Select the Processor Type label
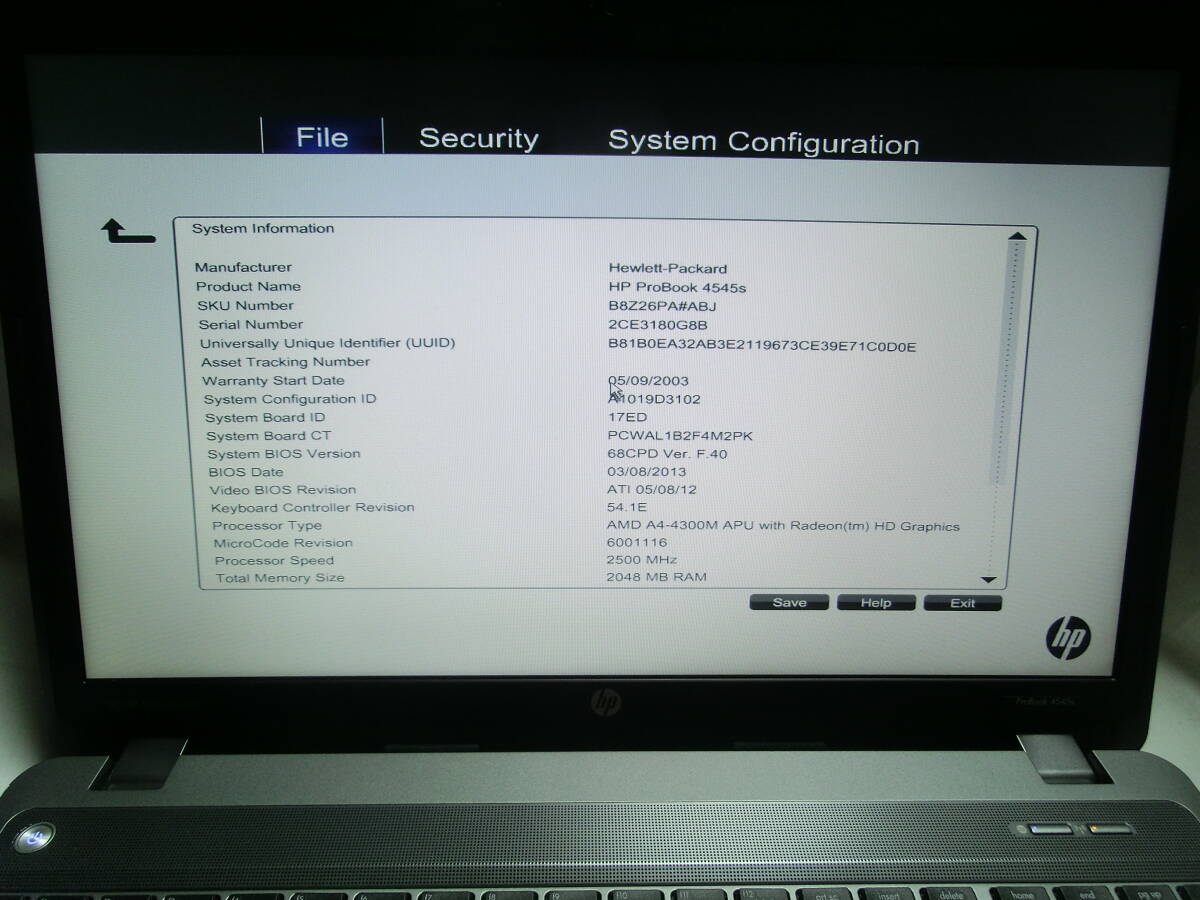Image resolution: width=1200 pixels, height=900 pixels. (x=267, y=525)
